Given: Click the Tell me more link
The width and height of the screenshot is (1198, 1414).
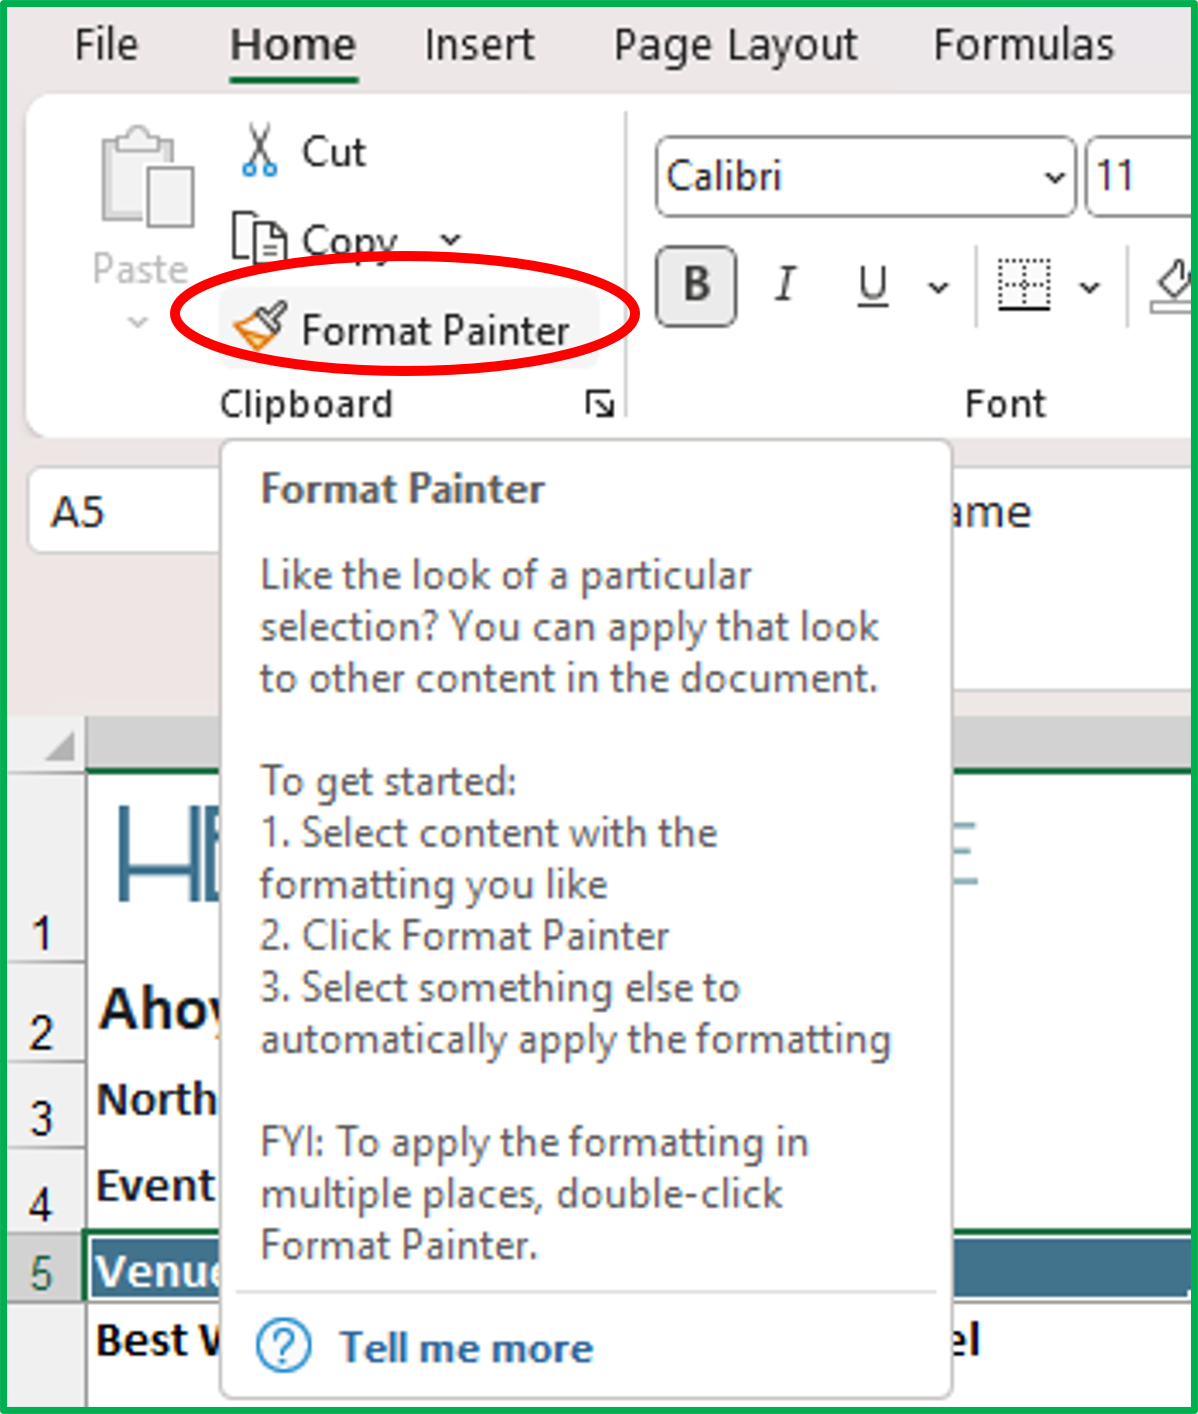Looking at the screenshot, I should point(465,1347).
